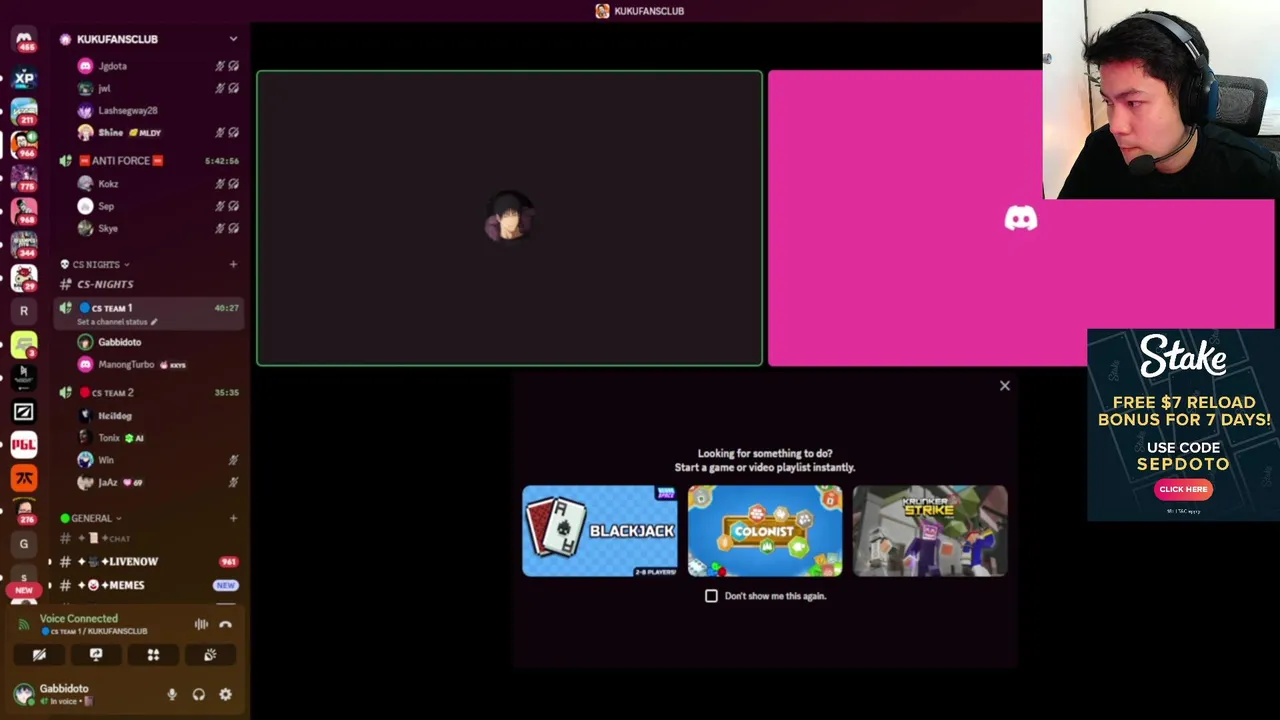
Task: Expand KUKUFANSCLUB server menu chevron
Action: 233,39
